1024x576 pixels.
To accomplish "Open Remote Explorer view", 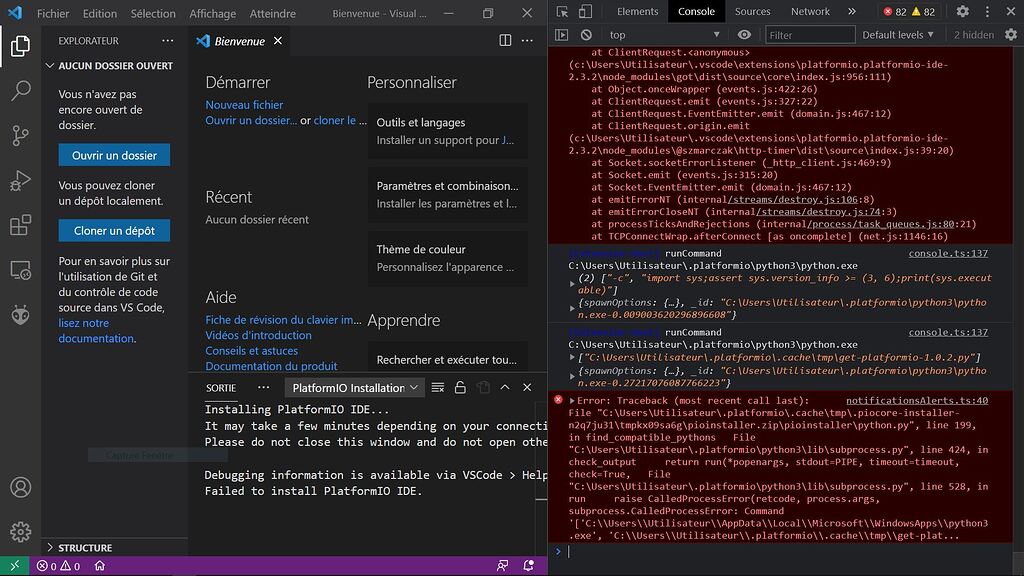I will pos(20,270).
